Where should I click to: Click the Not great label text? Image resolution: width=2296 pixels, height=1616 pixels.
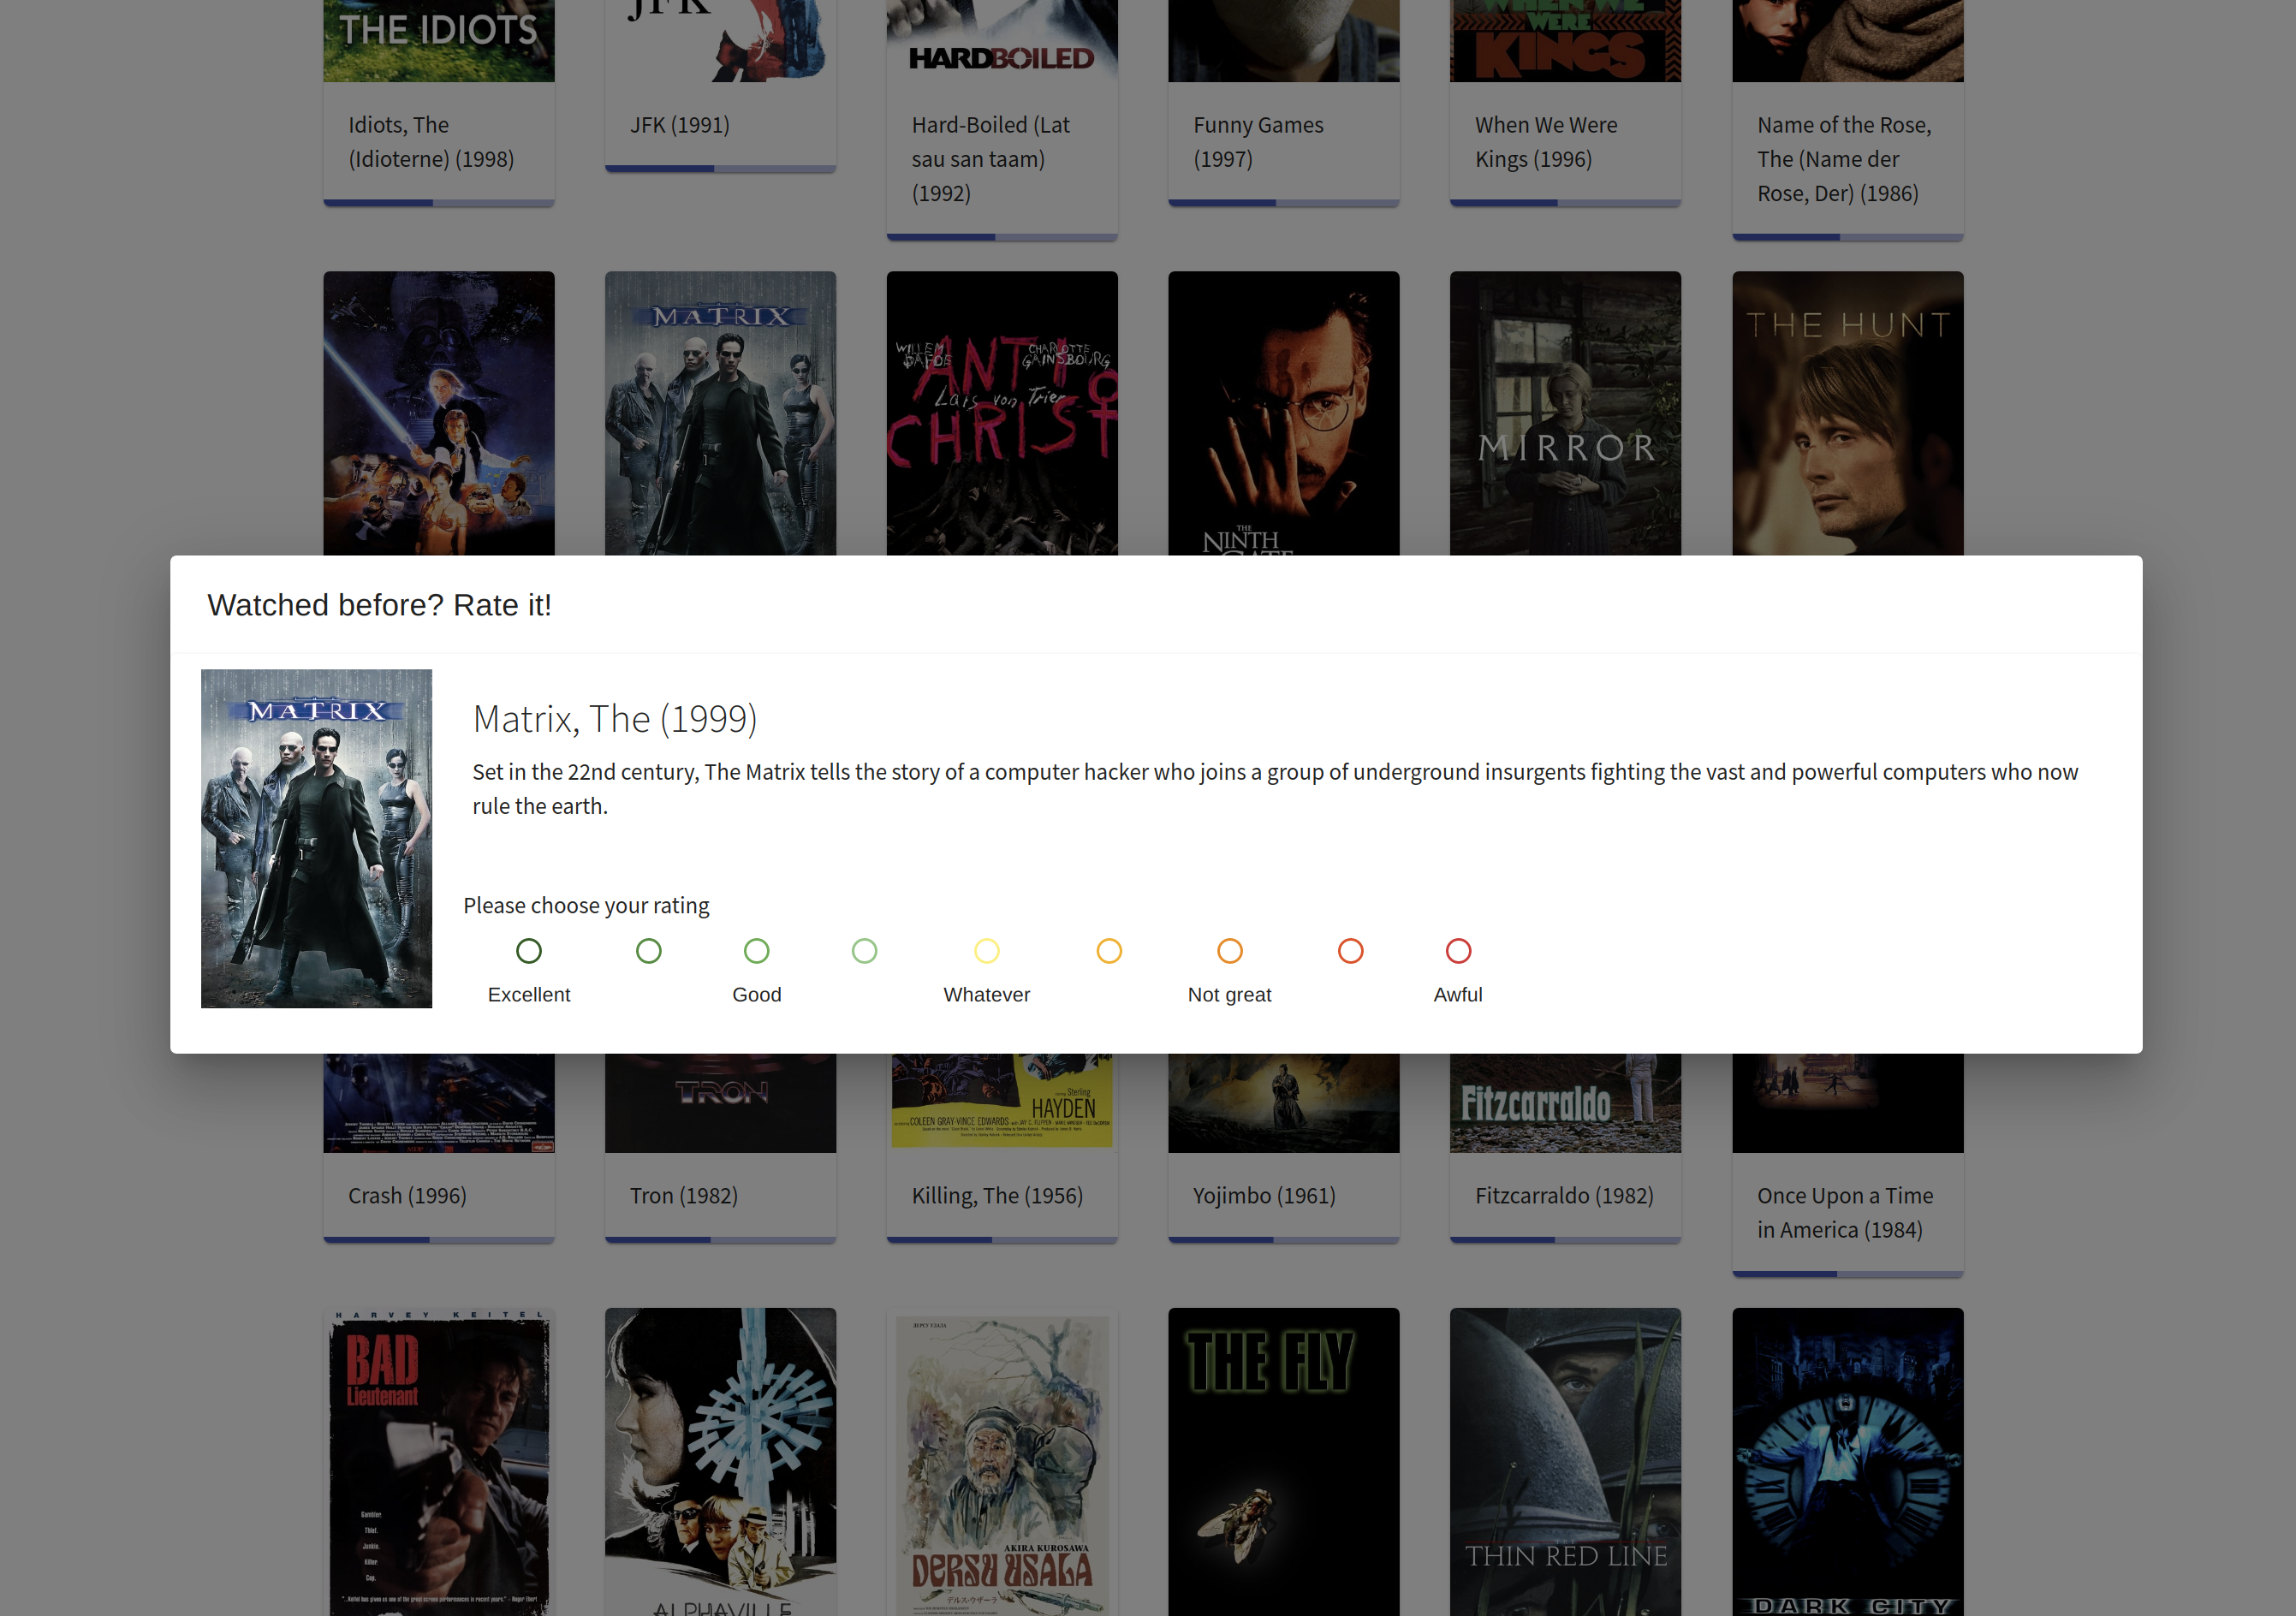[1230, 995]
